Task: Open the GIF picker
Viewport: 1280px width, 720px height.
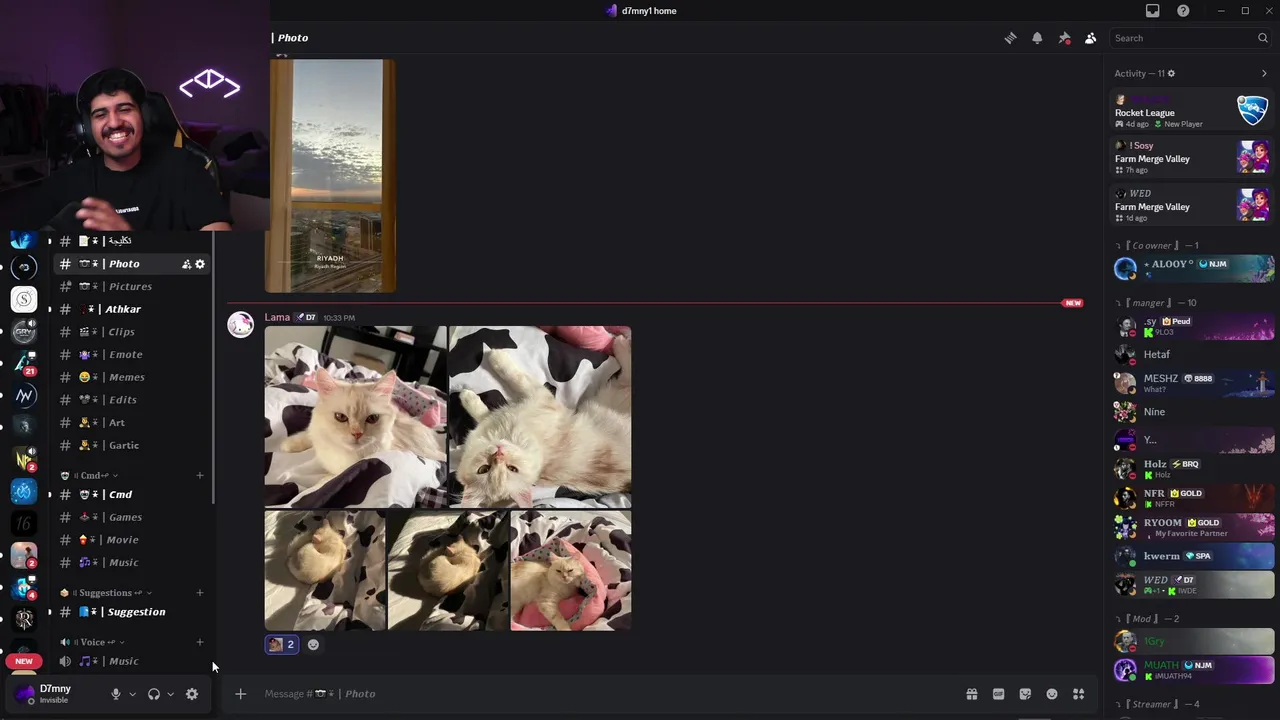Action: 998,694
